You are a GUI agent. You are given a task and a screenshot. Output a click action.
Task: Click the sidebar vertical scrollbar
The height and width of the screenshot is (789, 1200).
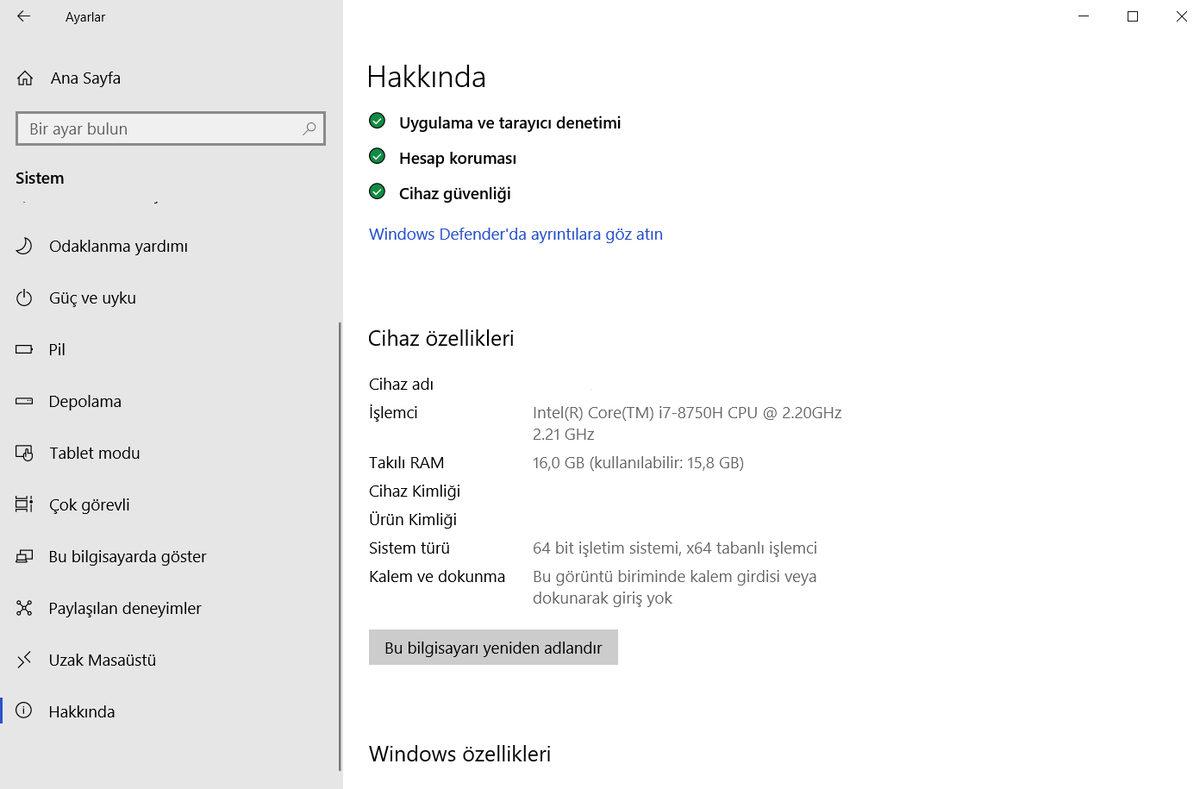(340, 545)
